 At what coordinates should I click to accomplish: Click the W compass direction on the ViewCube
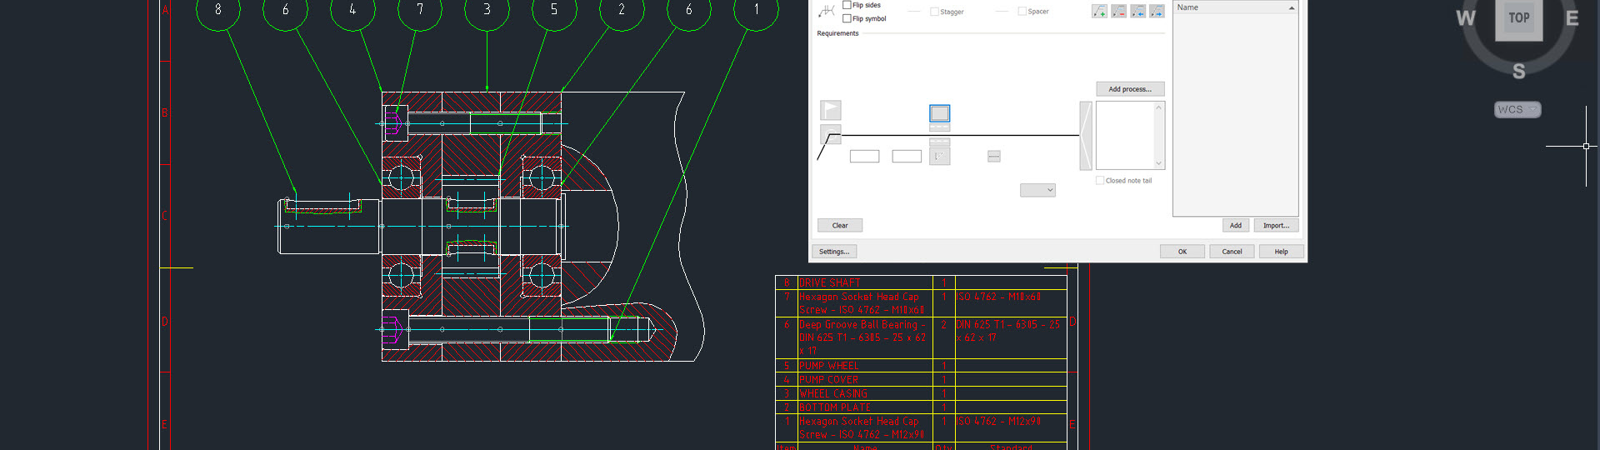(x=1466, y=18)
